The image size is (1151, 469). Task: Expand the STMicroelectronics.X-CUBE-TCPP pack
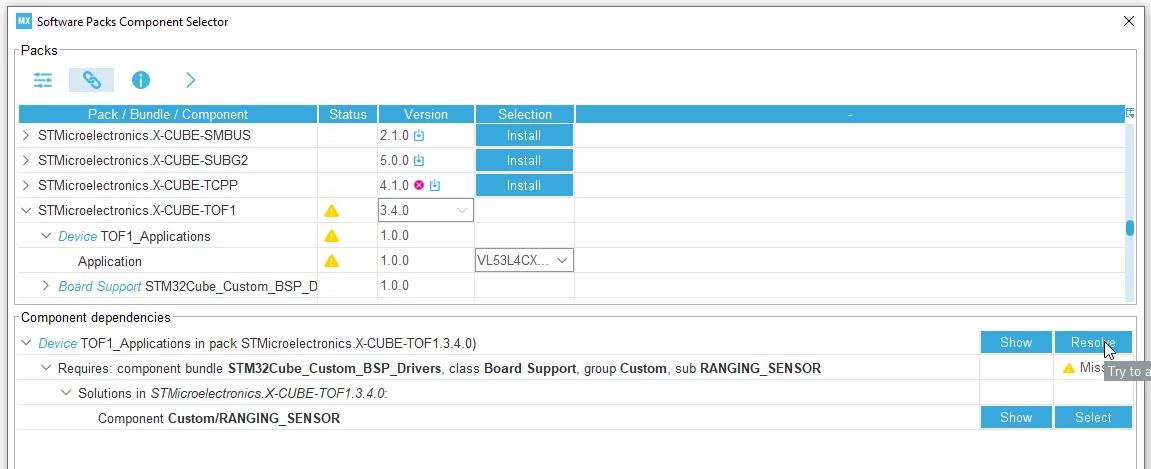(26, 186)
